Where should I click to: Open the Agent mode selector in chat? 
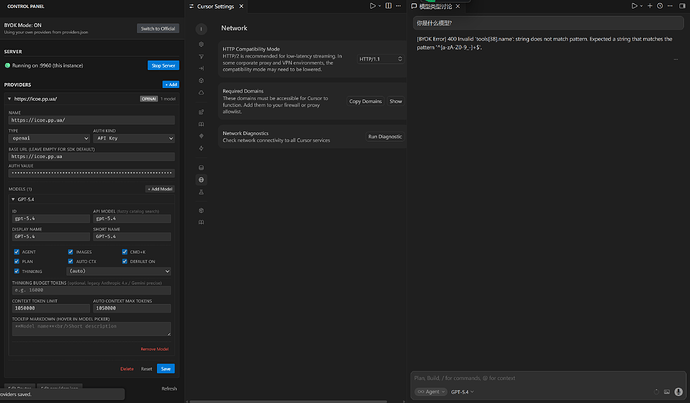(431, 392)
